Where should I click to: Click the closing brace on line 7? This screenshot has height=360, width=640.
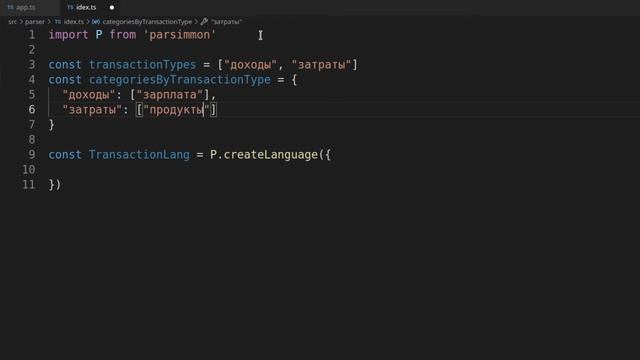[51, 124]
